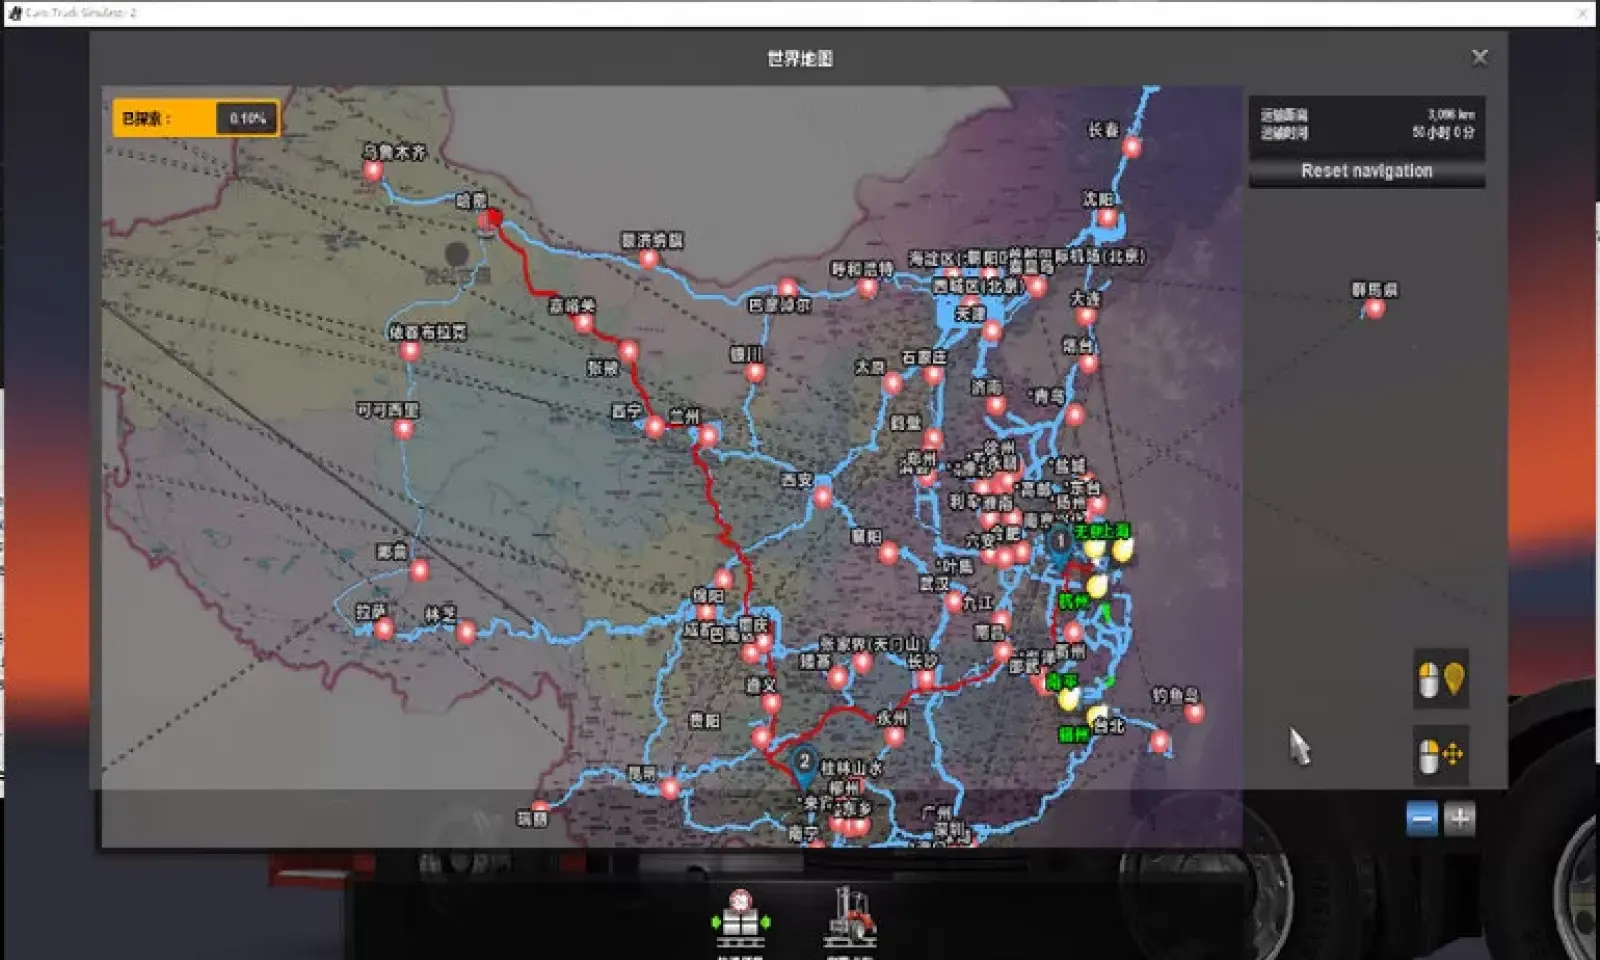The image size is (1600, 960).
Task: Click the 台北 city label
Action: (1108, 726)
